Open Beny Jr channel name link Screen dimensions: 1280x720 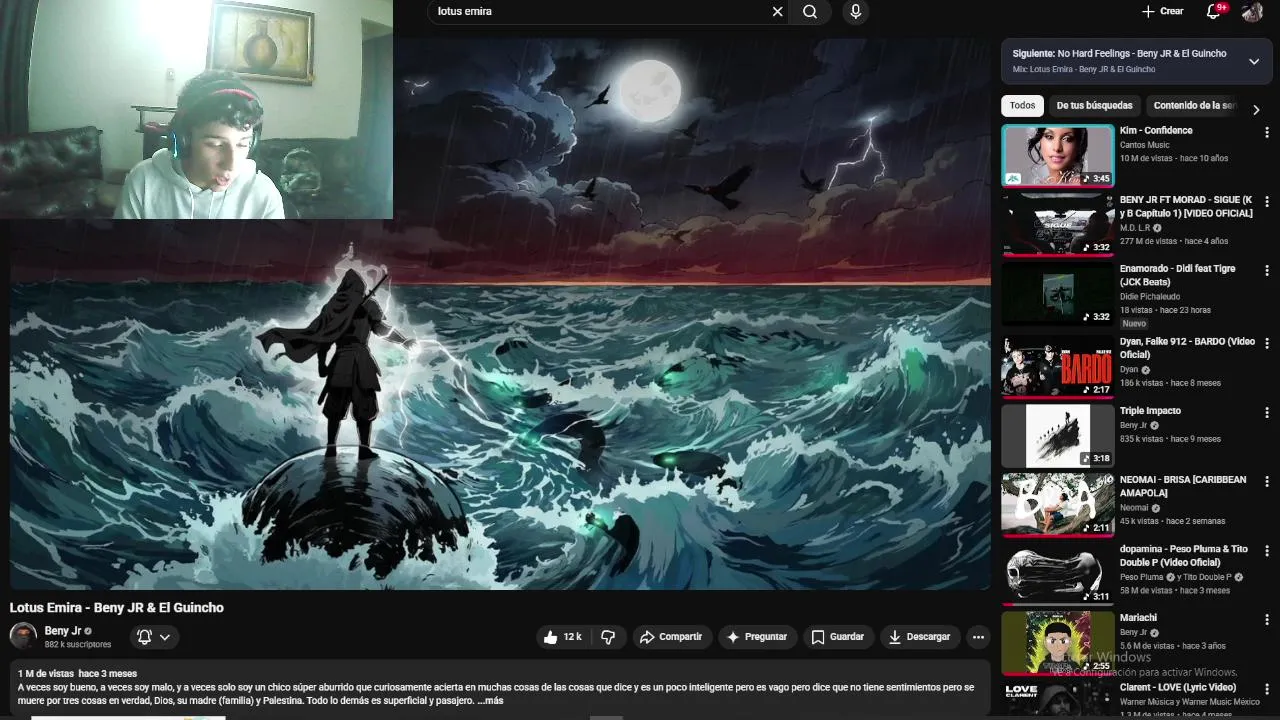(62, 631)
